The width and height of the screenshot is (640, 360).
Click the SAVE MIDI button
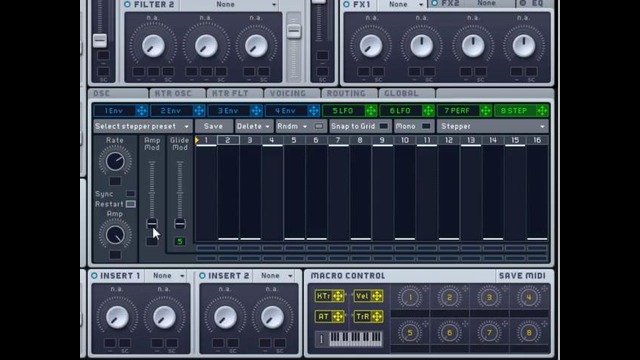pyautogui.click(x=522, y=276)
